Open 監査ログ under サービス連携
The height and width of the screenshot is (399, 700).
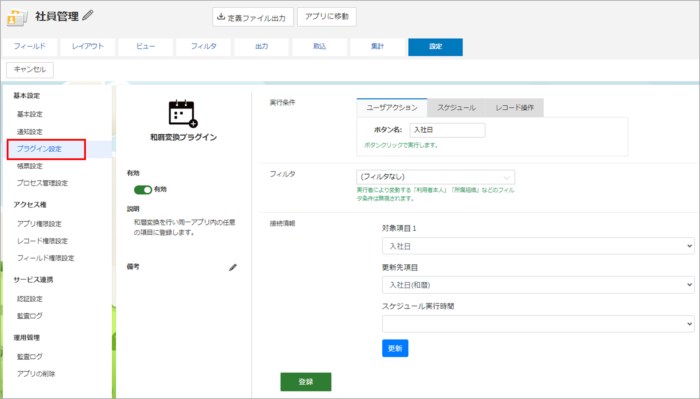tap(30, 316)
